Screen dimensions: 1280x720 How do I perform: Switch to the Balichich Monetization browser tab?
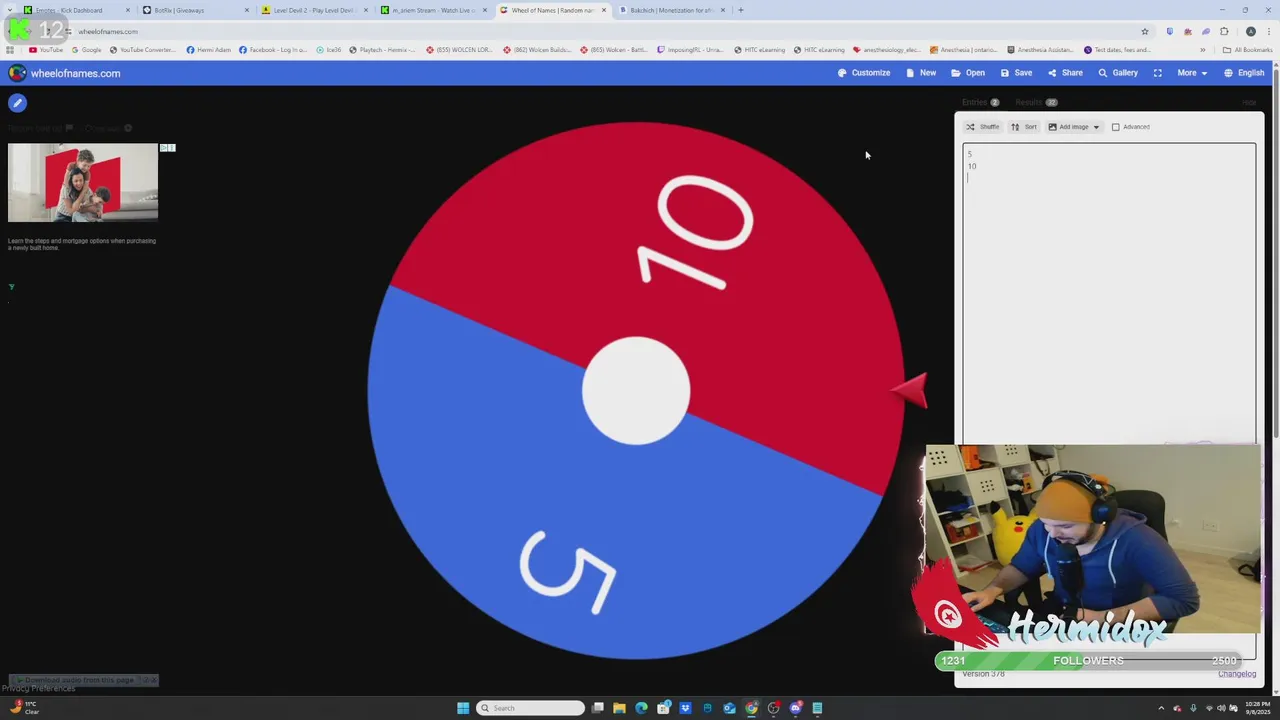670,10
